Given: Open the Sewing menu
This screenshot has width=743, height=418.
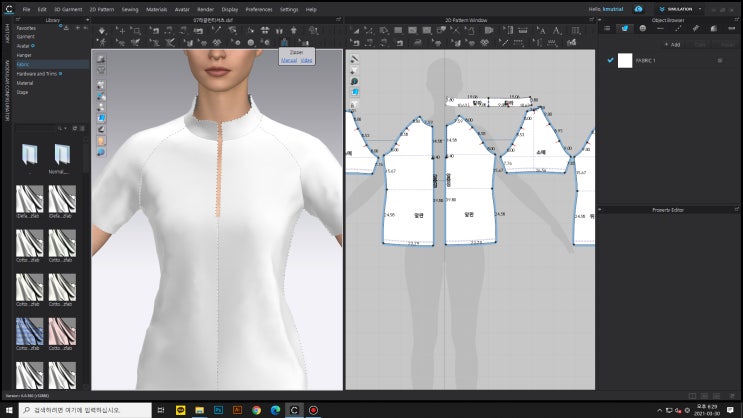Looking at the screenshot, I should [129, 9].
